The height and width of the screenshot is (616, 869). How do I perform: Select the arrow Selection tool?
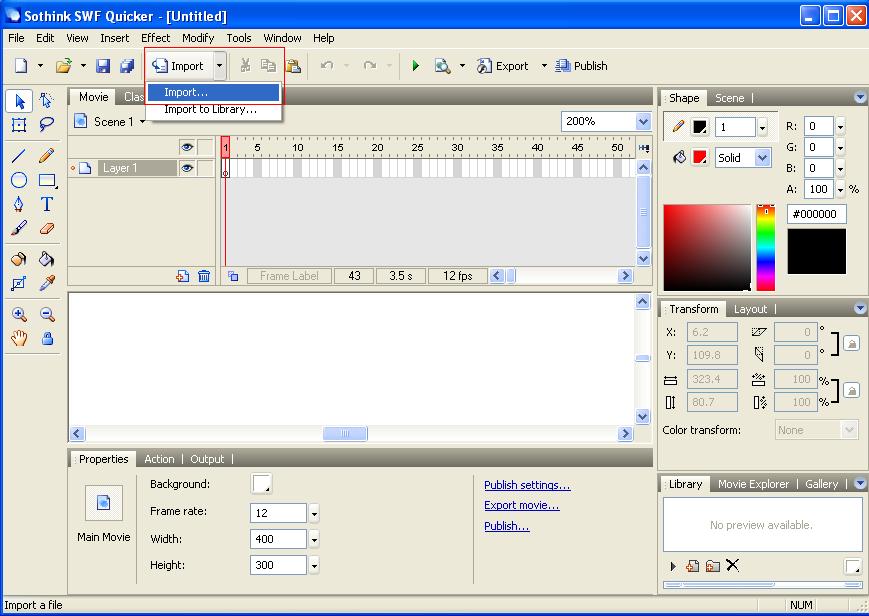point(19,101)
